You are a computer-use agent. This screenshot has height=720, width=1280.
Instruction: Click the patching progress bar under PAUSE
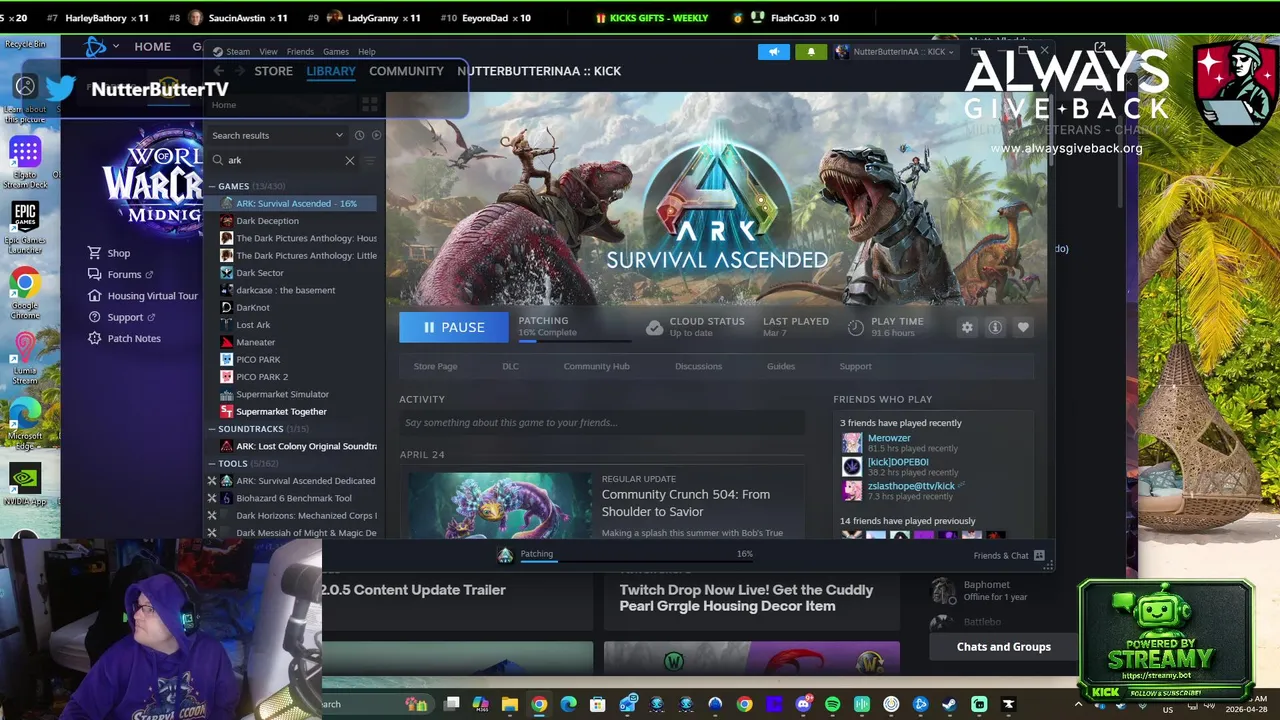tap(577, 341)
